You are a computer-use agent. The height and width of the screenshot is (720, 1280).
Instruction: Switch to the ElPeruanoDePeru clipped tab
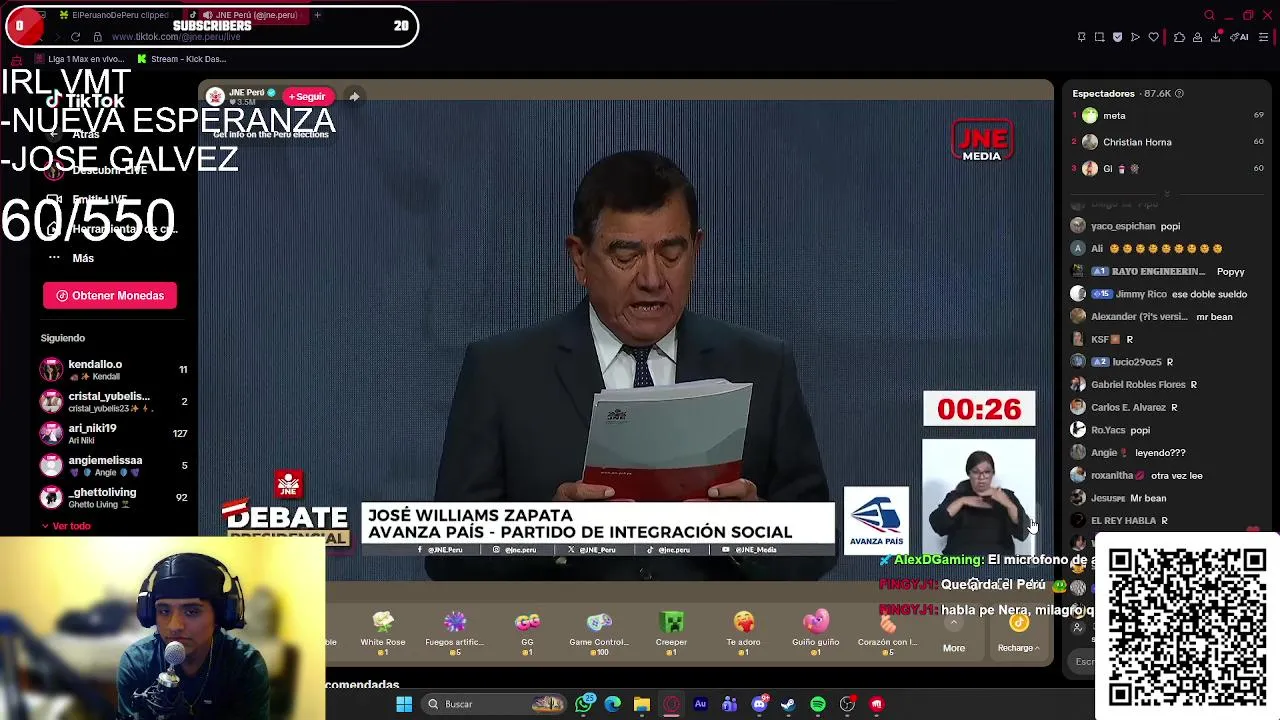tap(114, 15)
